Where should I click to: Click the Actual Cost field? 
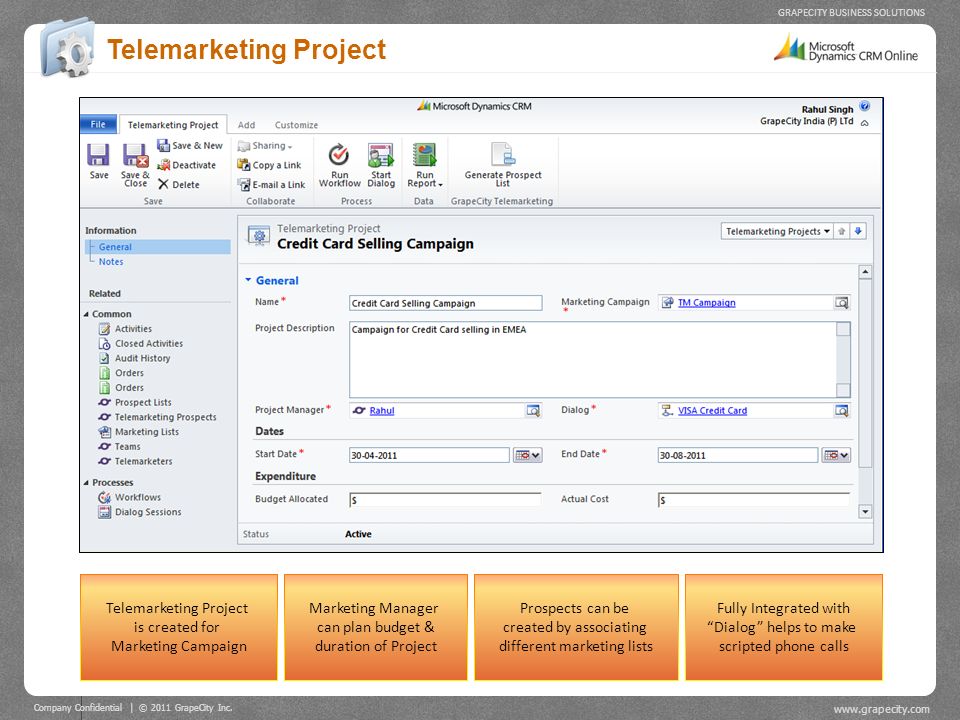point(754,500)
